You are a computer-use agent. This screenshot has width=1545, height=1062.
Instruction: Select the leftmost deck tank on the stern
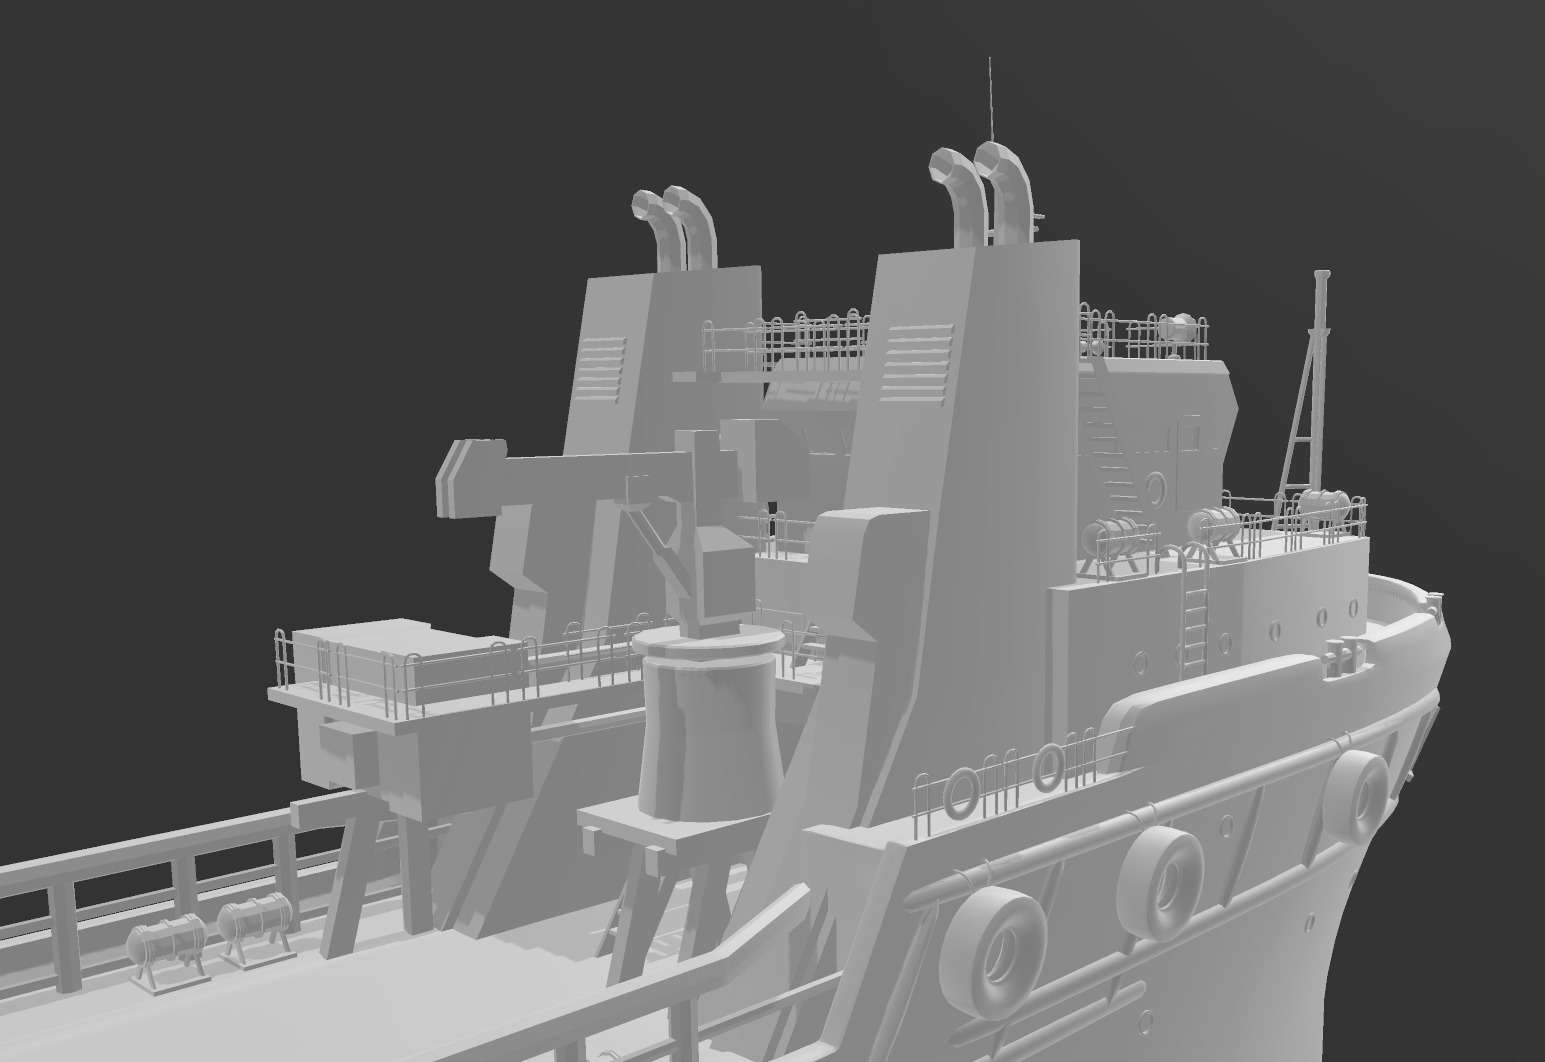click(166, 953)
